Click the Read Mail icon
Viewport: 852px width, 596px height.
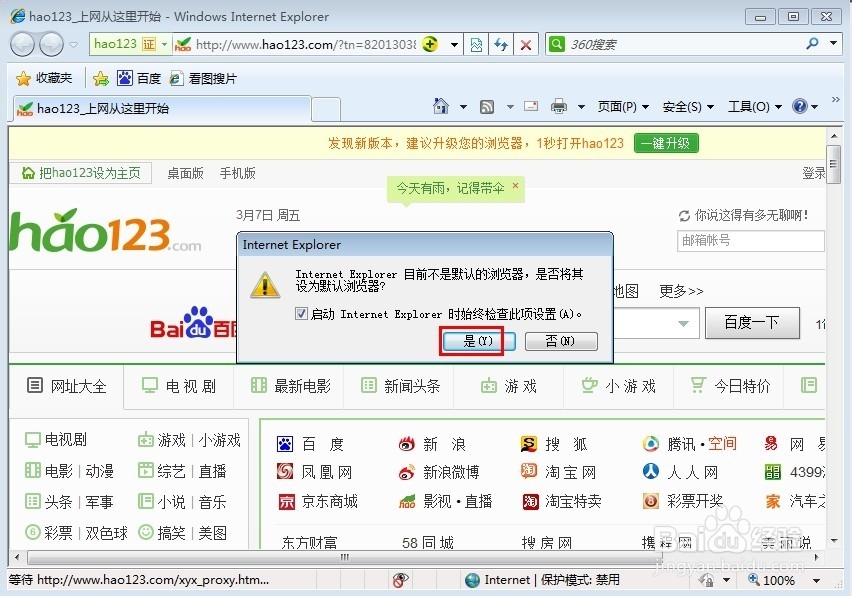coord(532,105)
